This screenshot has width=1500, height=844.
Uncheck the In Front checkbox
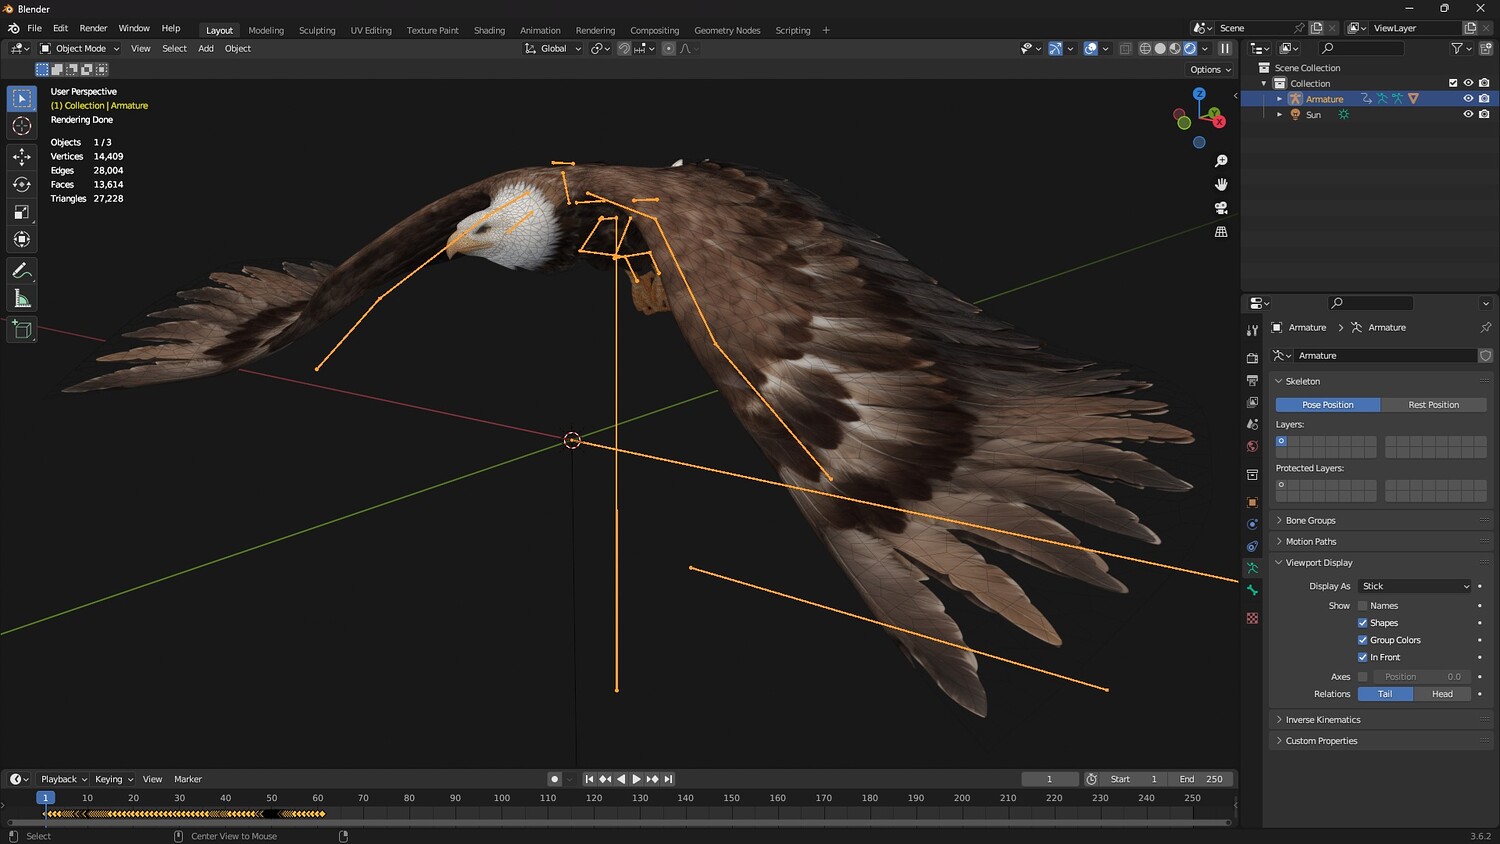pos(1362,657)
